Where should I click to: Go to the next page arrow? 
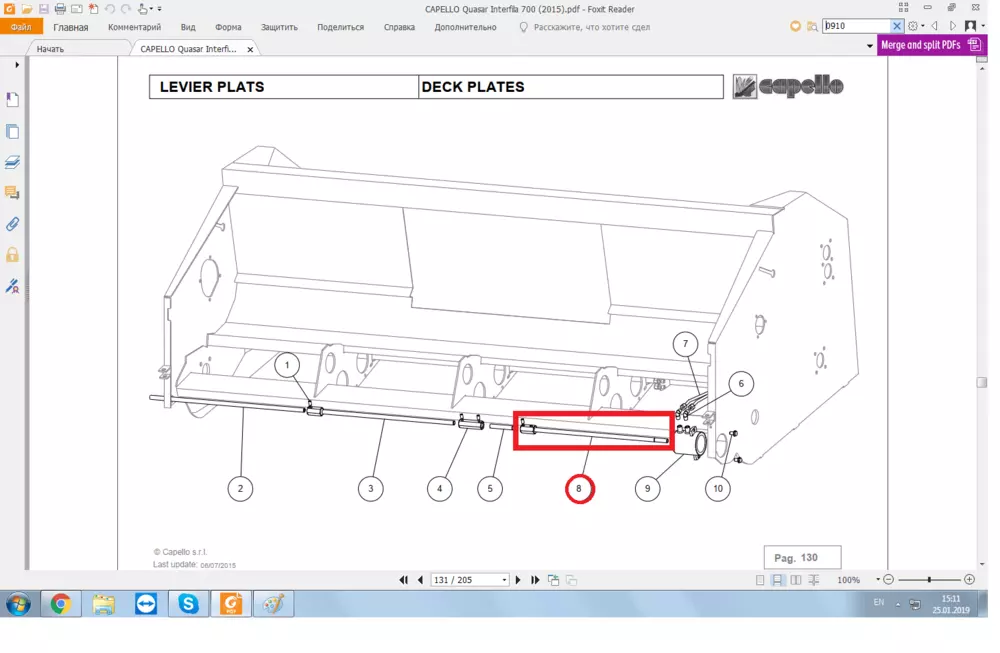518,580
